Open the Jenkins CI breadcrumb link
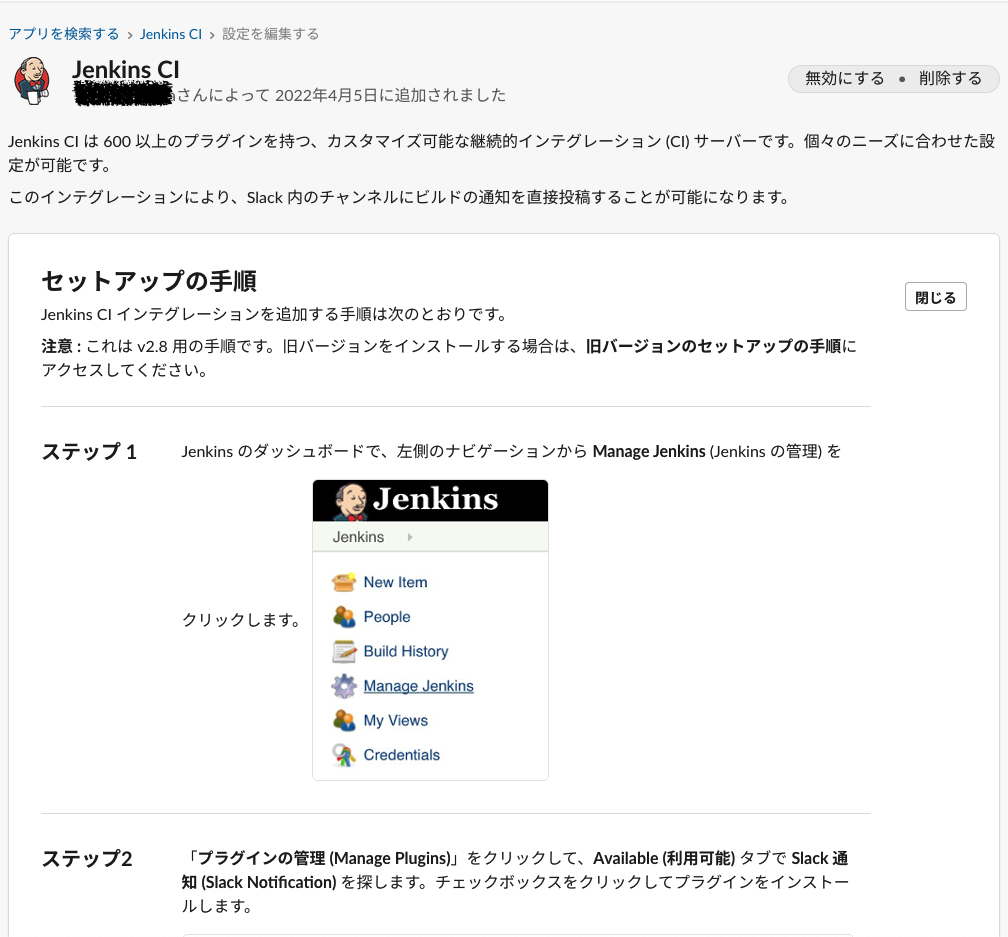The image size is (1008, 937). tap(171, 33)
